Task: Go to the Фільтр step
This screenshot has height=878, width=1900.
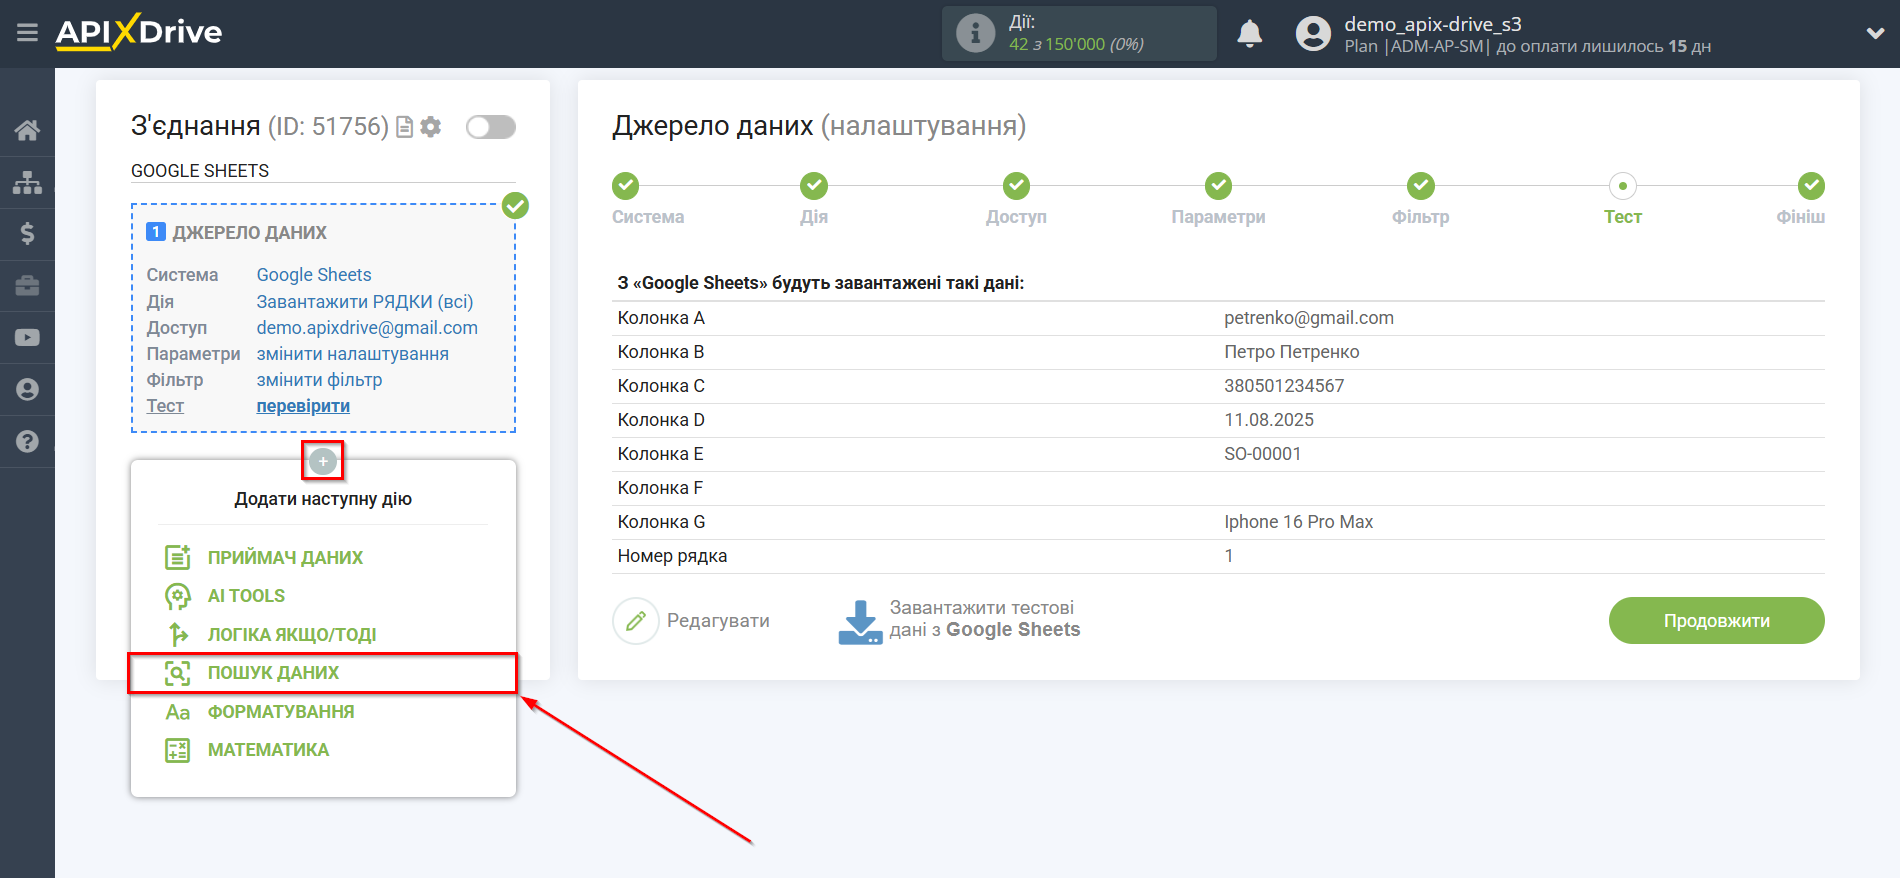Action: pyautogui.click(x=1421, y=185)
